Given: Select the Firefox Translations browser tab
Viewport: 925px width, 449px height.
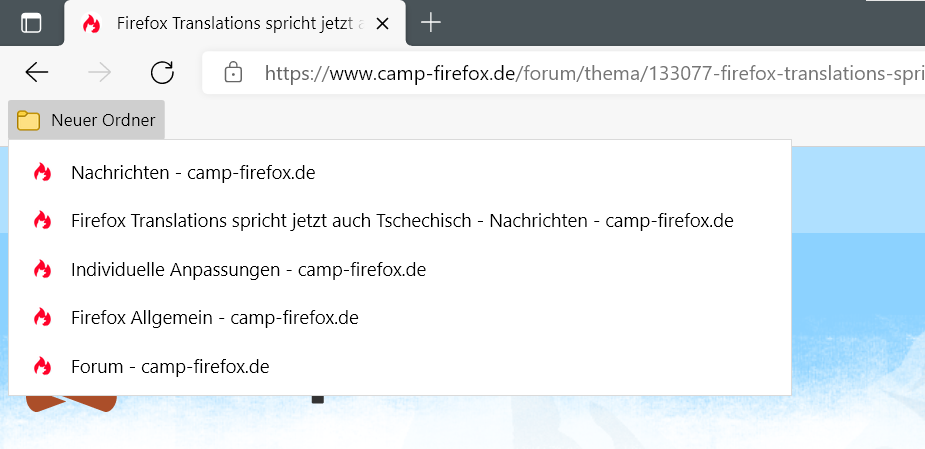Looking at the screenshot, I should click(228, 23).
